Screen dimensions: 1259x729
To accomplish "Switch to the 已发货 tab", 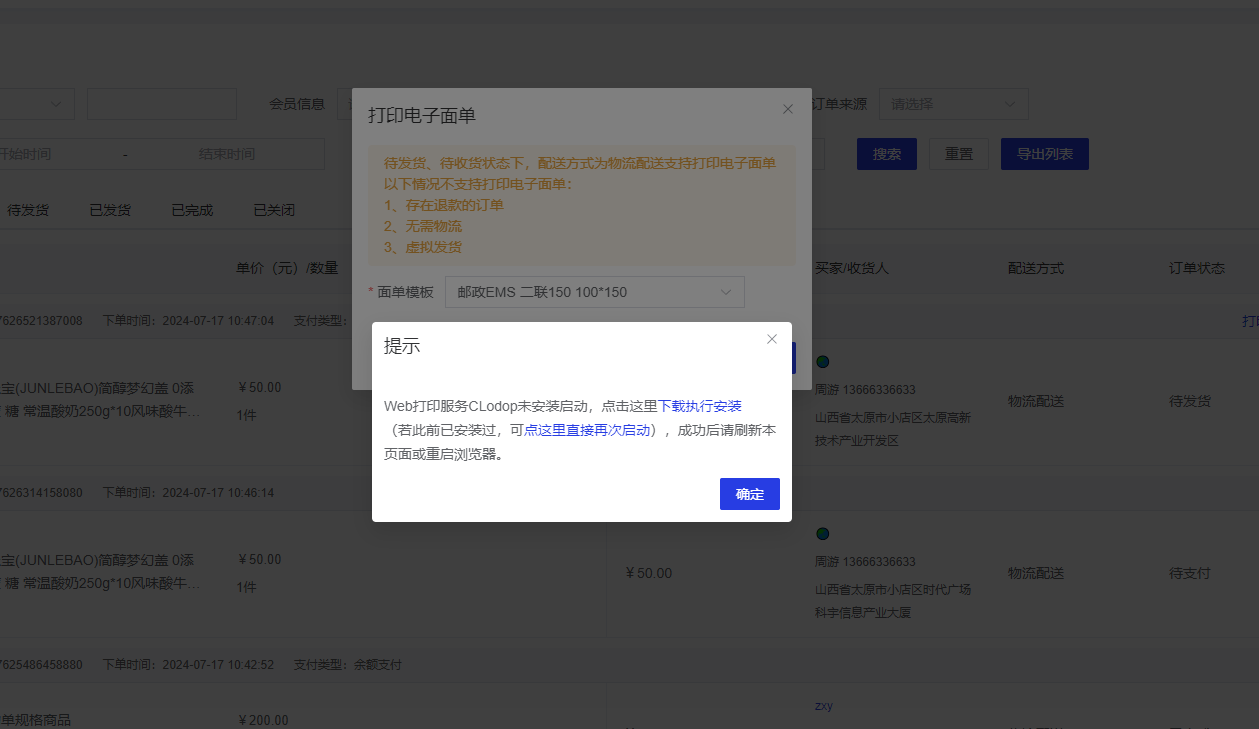I will pos(110,210).
